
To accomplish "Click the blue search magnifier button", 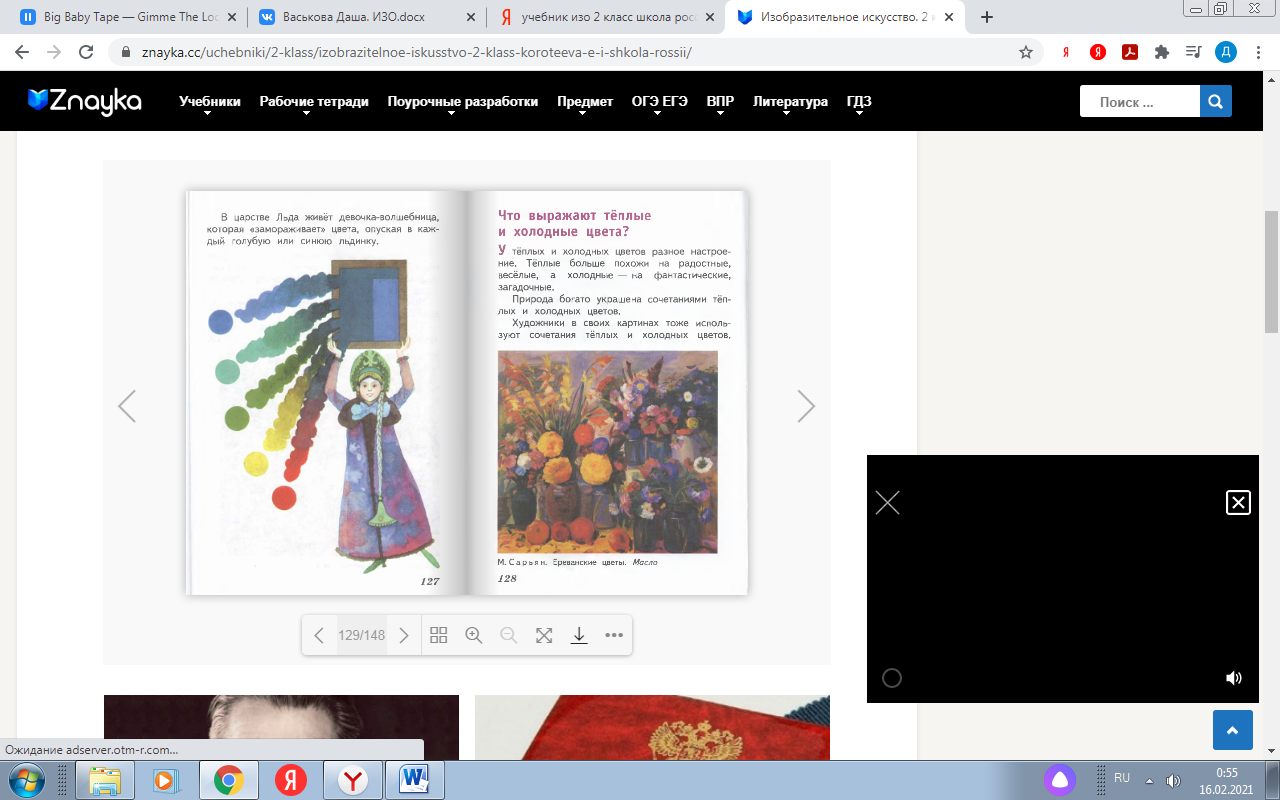I will click(x=1216, y=101).
